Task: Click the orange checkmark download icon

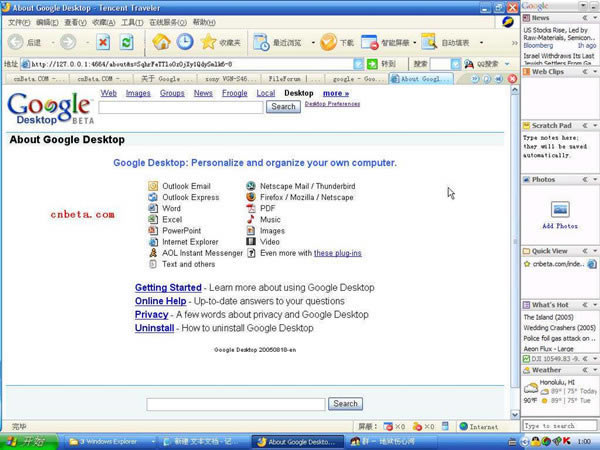Action: [328, 42]
